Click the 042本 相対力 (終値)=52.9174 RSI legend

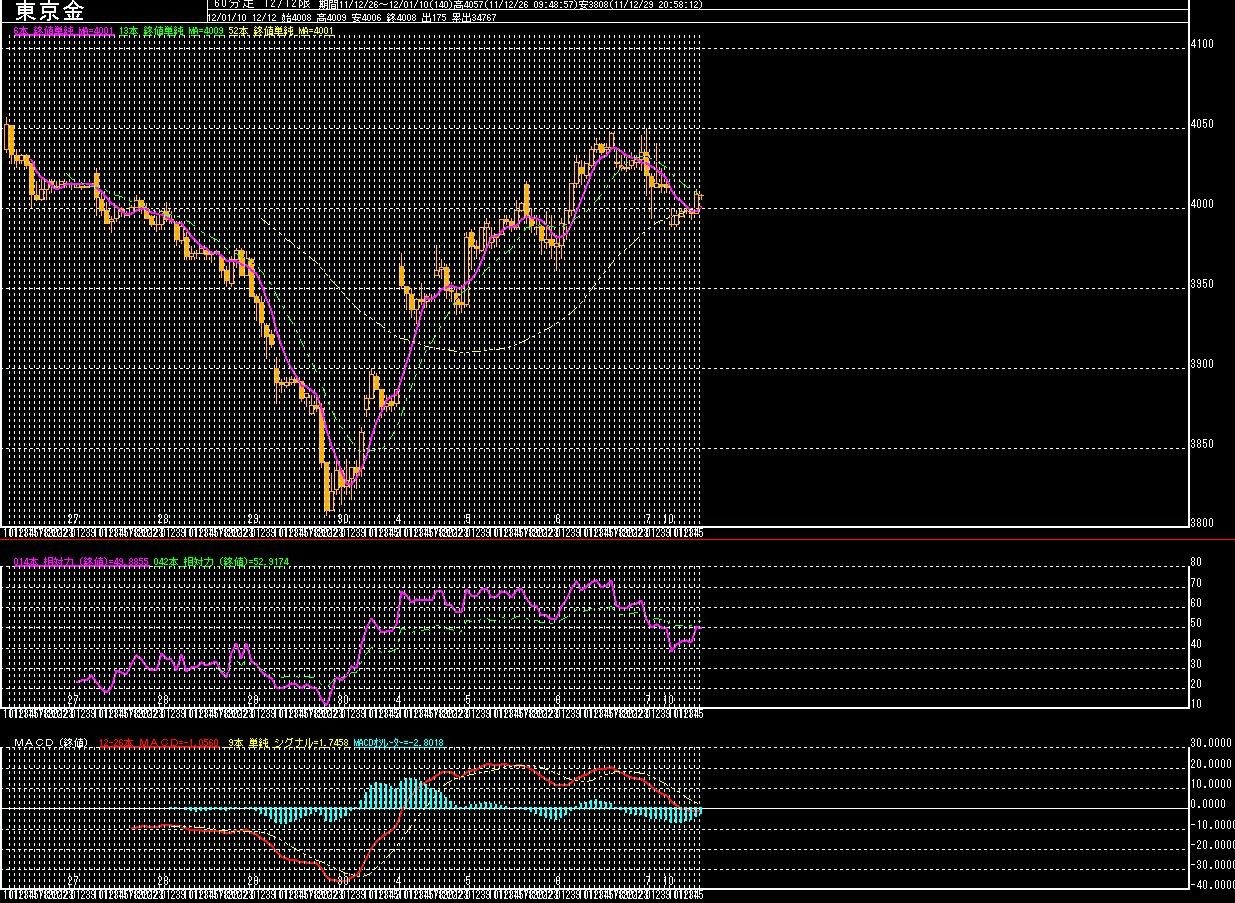pyautogui.click(x=222, y=563)
